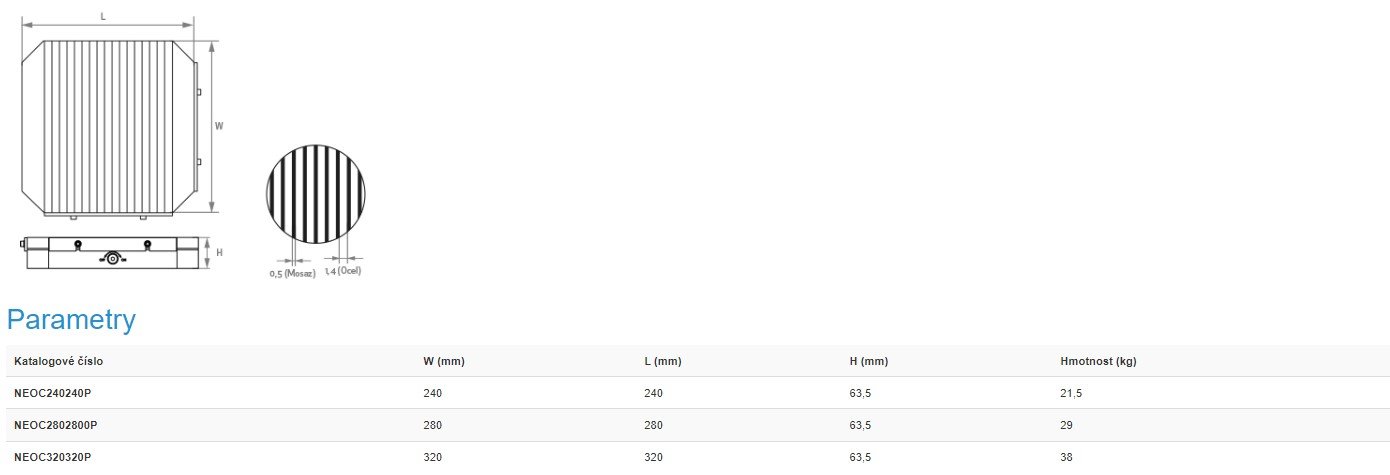Click the weight value 38
1390x475 pixels.
point(1066,457)
